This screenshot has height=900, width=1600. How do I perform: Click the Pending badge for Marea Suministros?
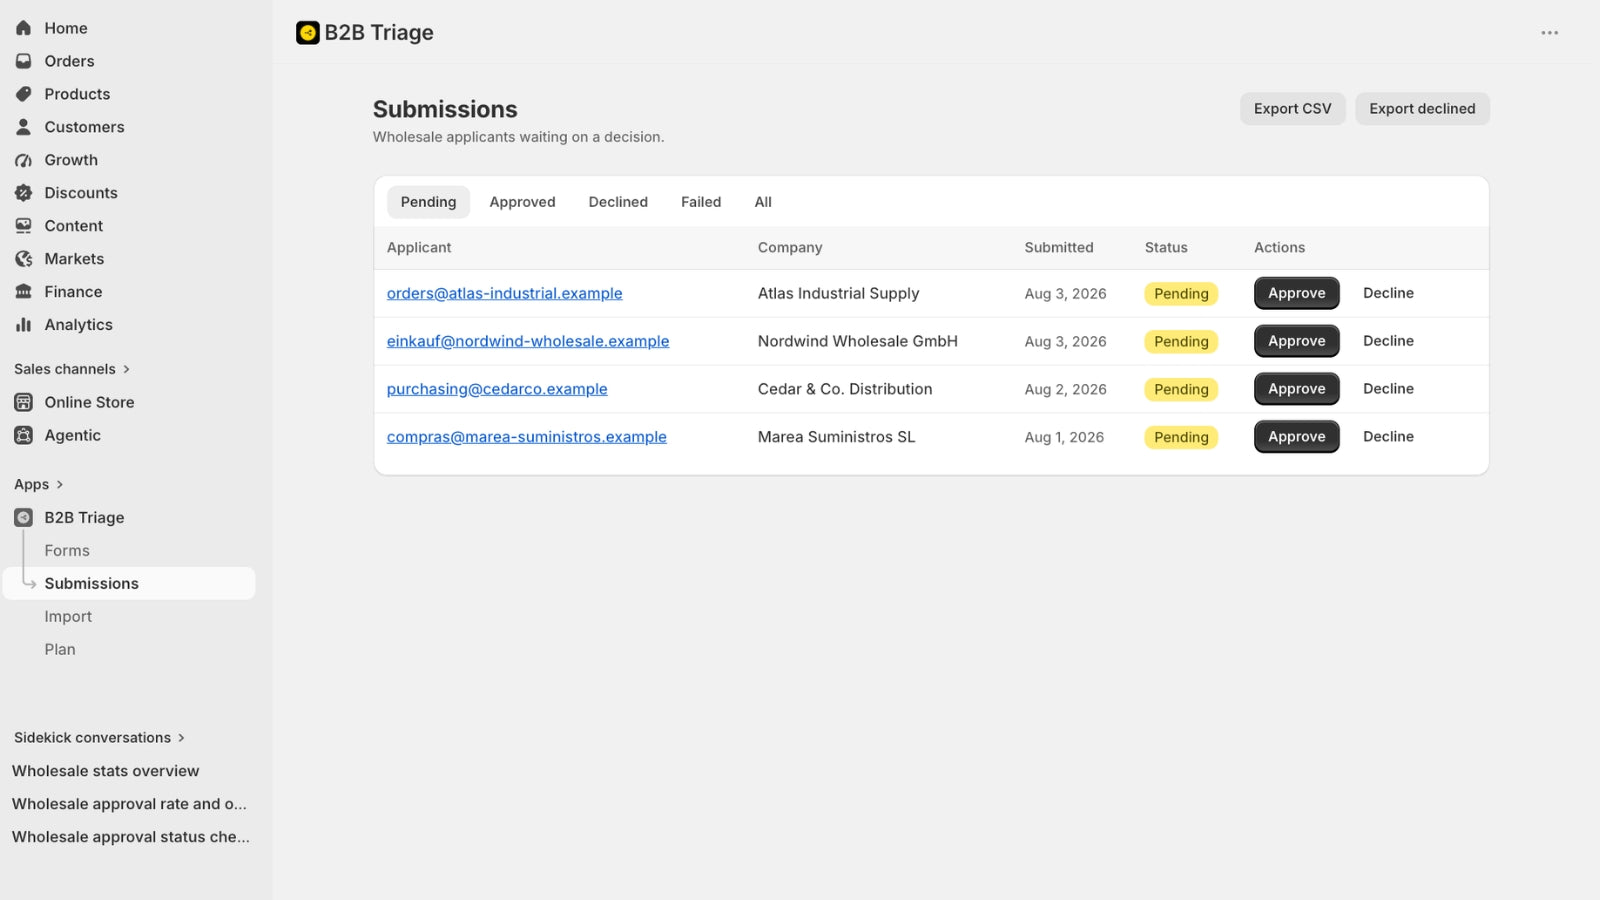(1181, 438)
